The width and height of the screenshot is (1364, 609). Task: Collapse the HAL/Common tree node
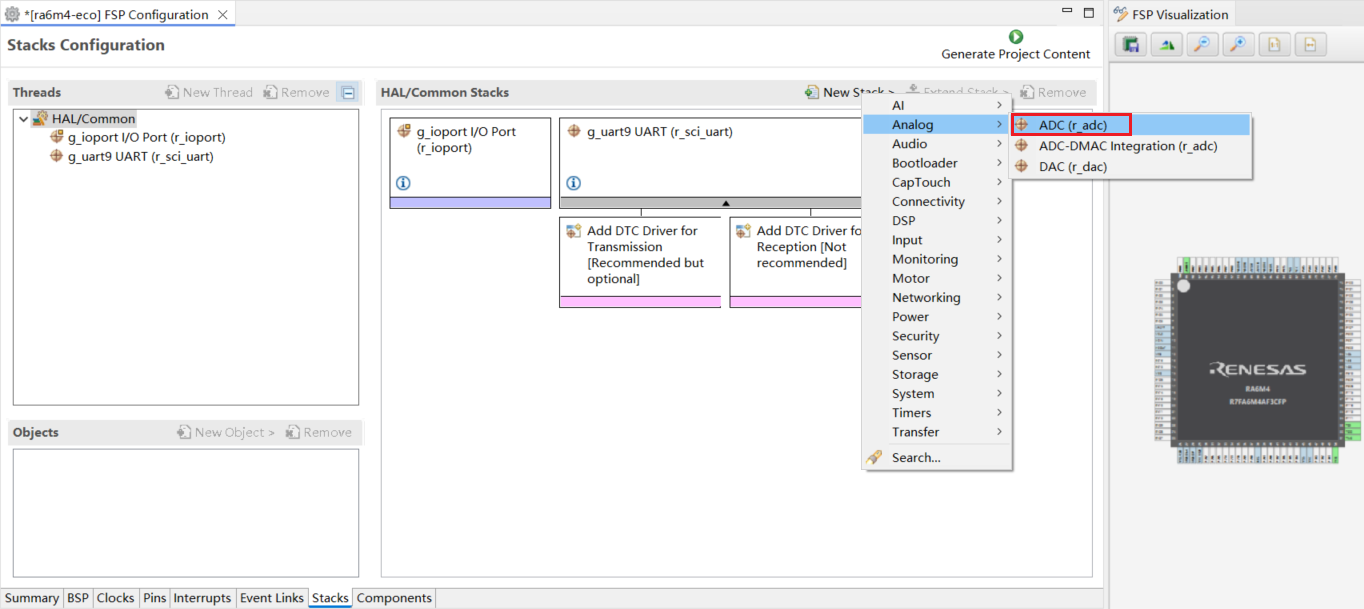[23, 118]
